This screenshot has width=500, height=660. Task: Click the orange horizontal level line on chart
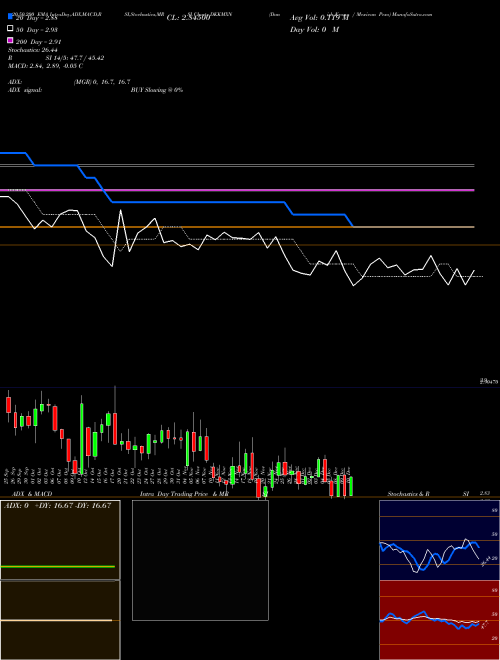pos(237,227)
